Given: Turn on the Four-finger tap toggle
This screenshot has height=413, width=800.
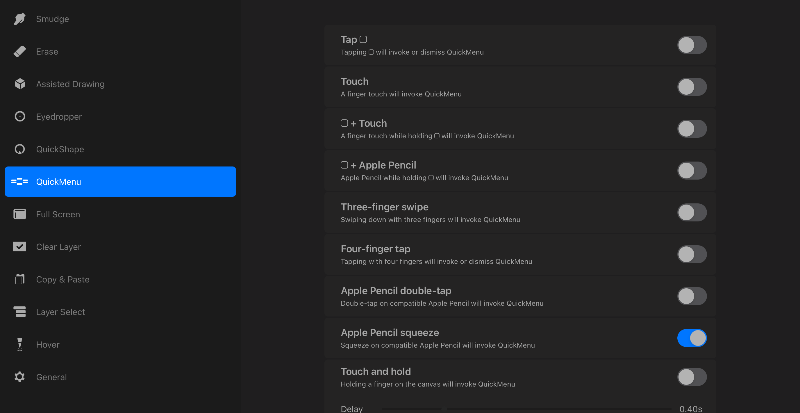Looking at the screenshot, I should (691, 254).
